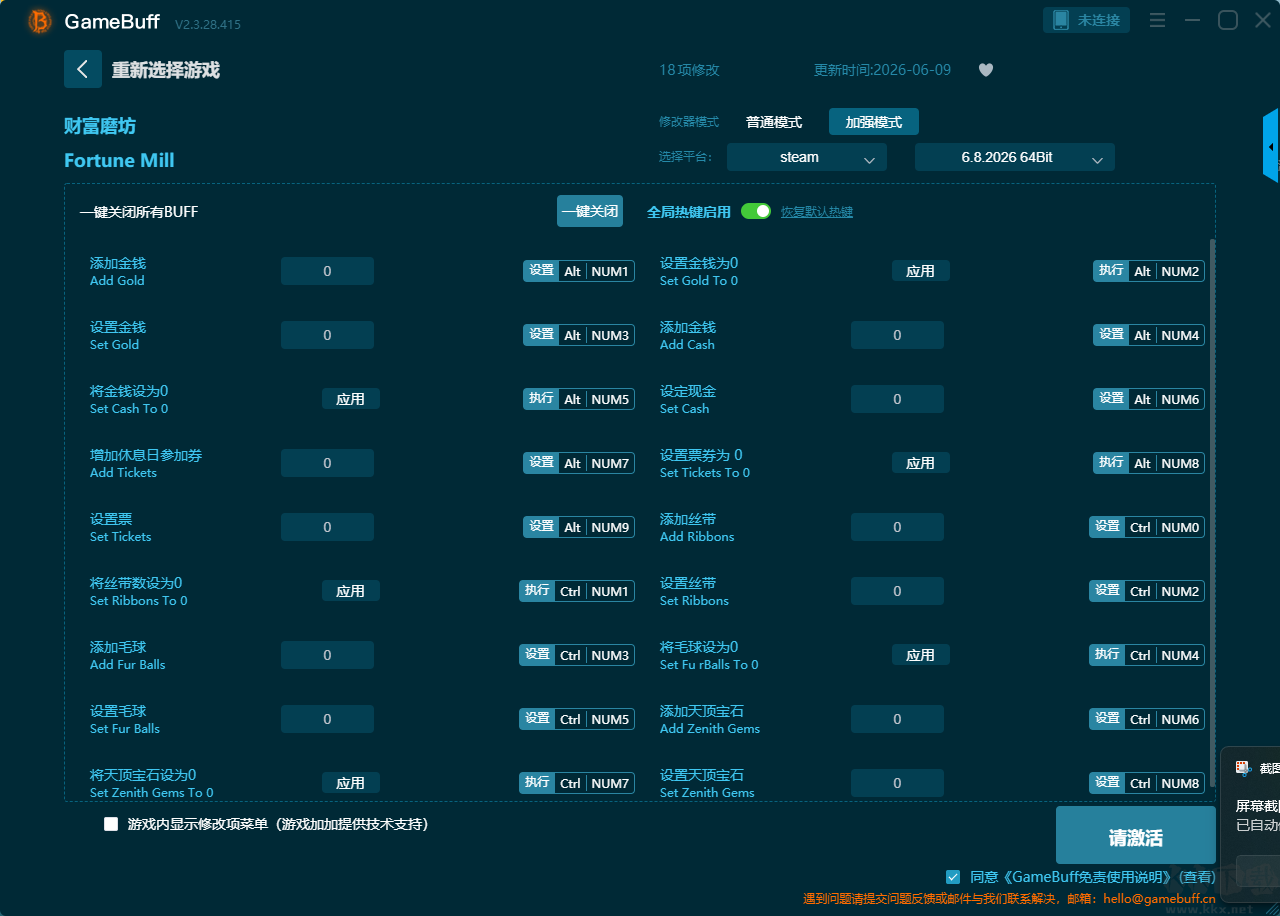Click the screenshot notification popup icon

click(x=1243, y=768)
